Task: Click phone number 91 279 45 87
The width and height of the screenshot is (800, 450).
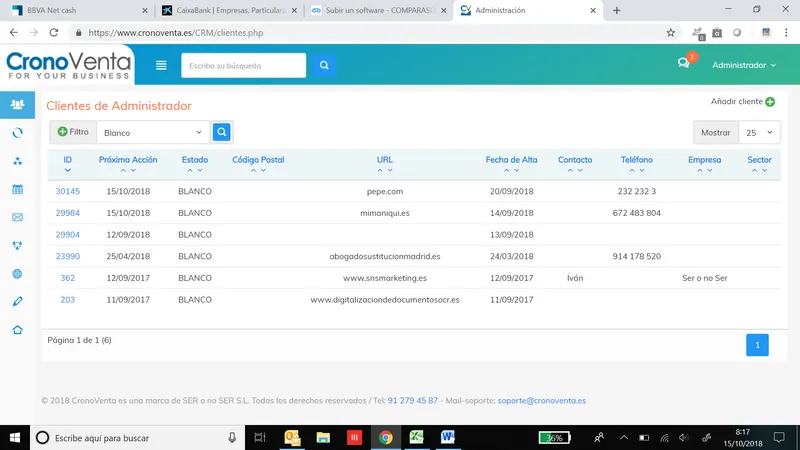Action: pos(413,401)
